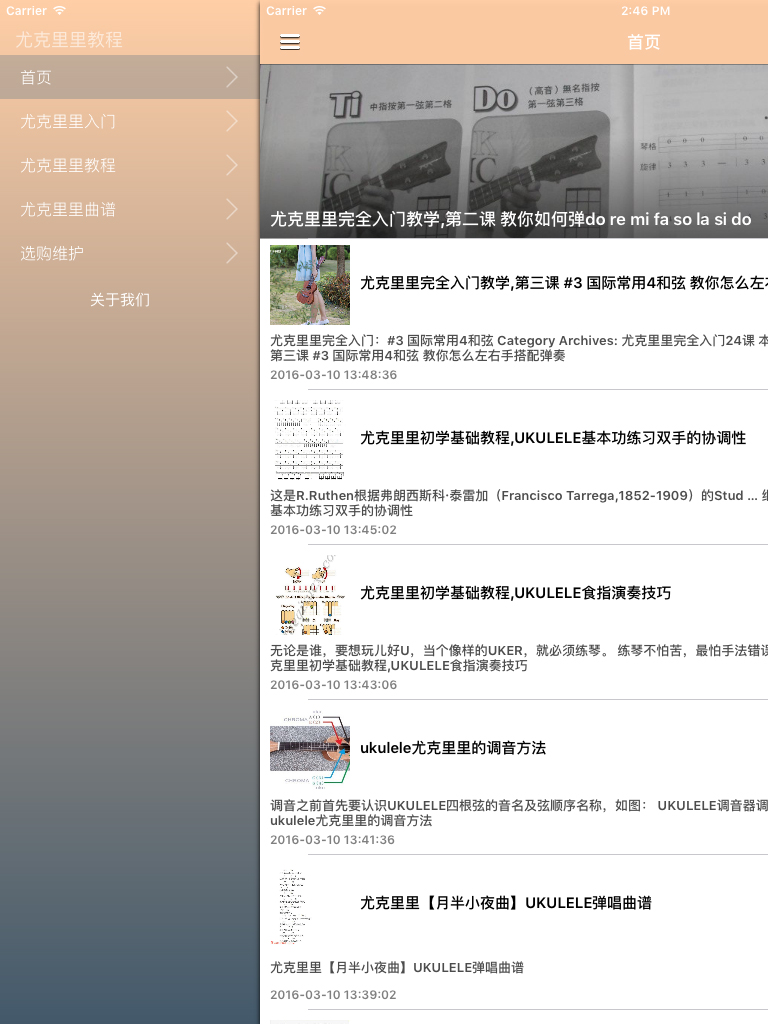Open article title UKULELE基本功练习双手的协调性
Image resolution: width=768 pixels, height=1024 pixels.
tap(553, 438)
